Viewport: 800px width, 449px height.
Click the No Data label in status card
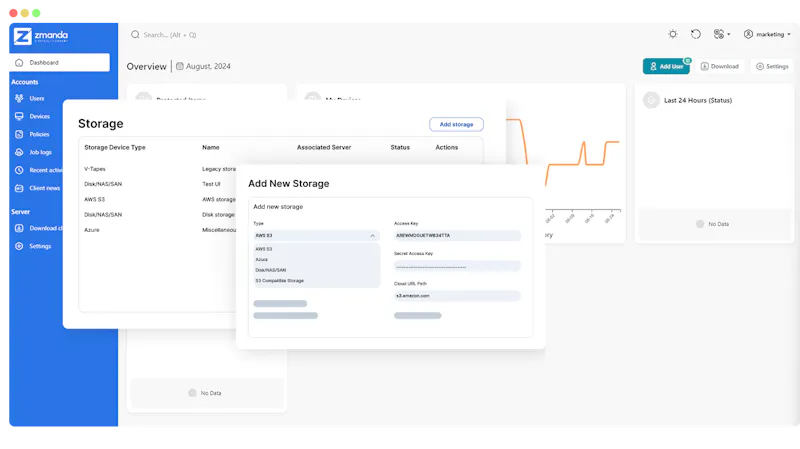(x=718, y=224)
